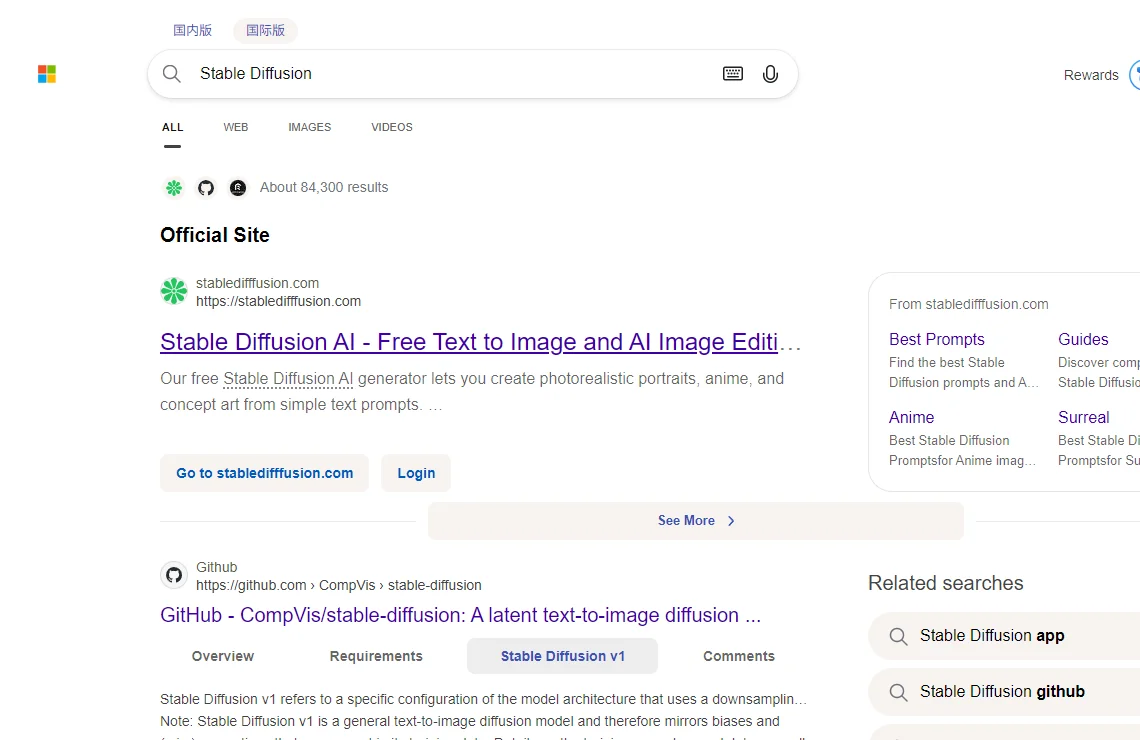1140x740 pixels.
Task: Select the VIDEOS search tab
Action: (392, 127)
